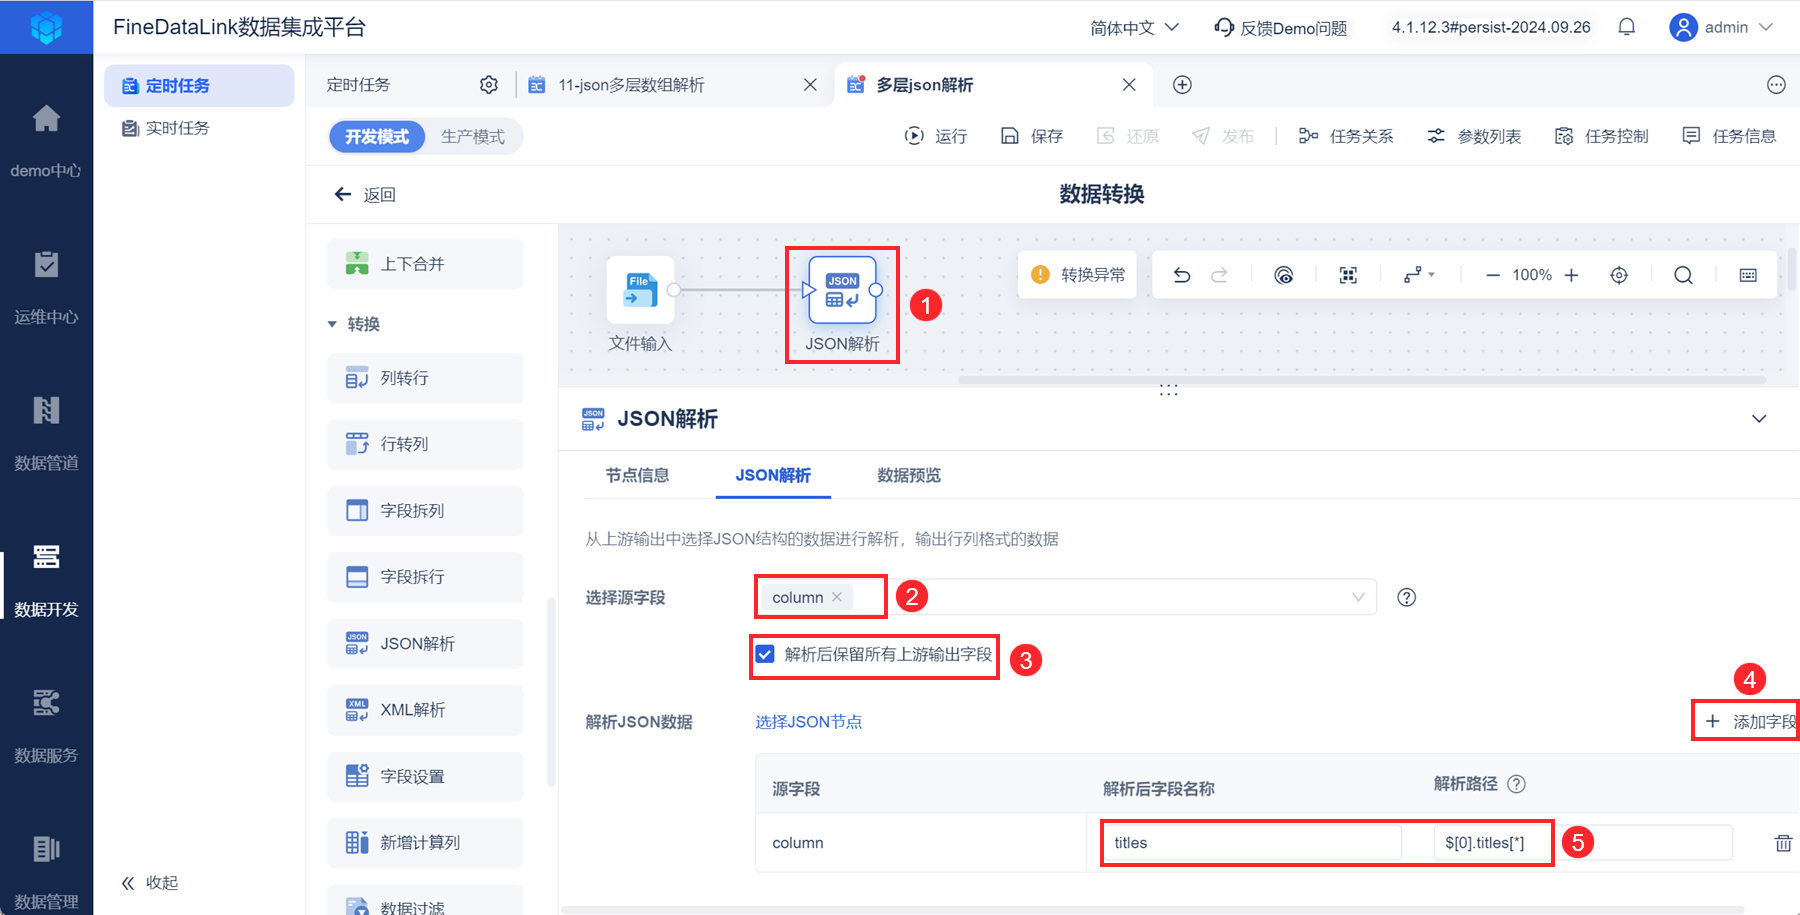The image size is (1800, 915).
Task: Open 运维中心 in the left sidebar
Action: pos(46,289)
